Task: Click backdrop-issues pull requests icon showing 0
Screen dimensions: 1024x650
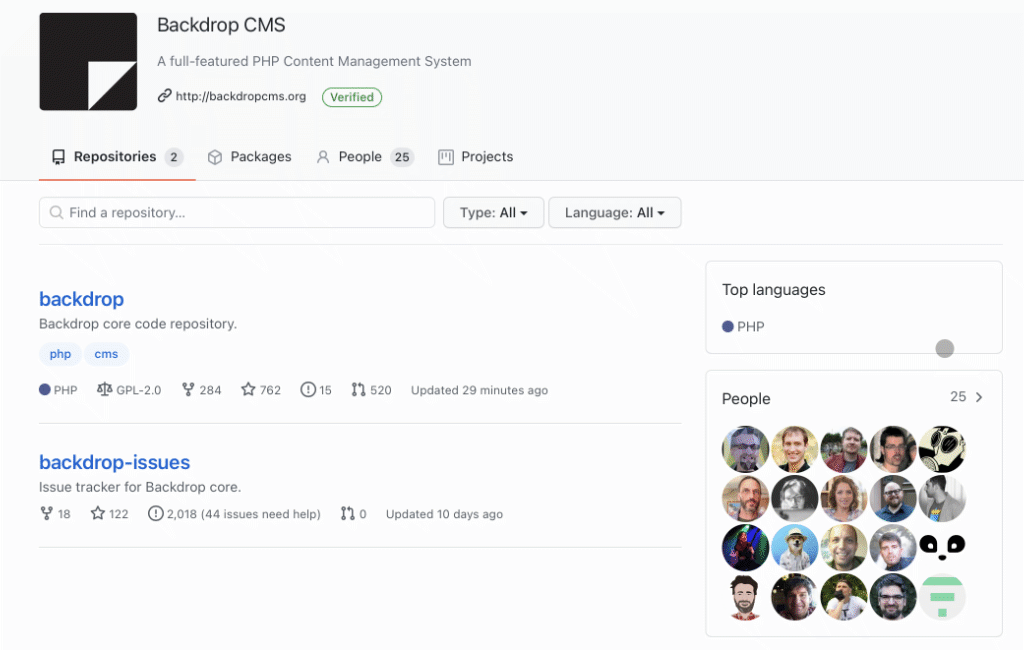Action: [x=347, y=513]
